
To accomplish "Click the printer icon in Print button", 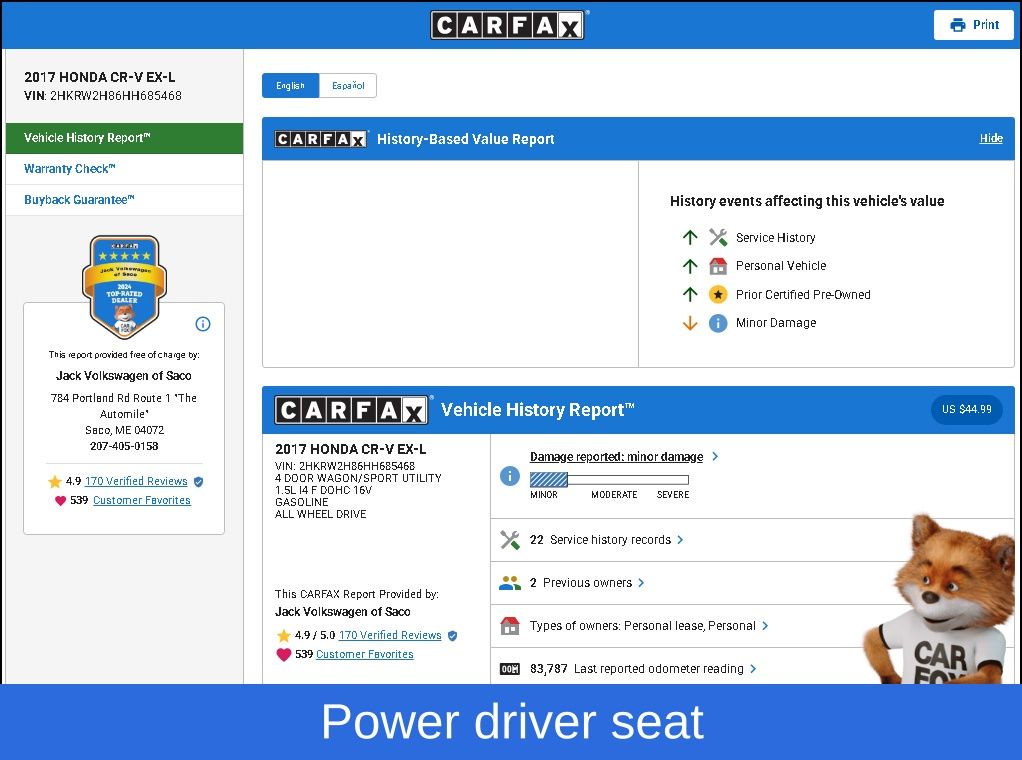I will tap(957, 25).
